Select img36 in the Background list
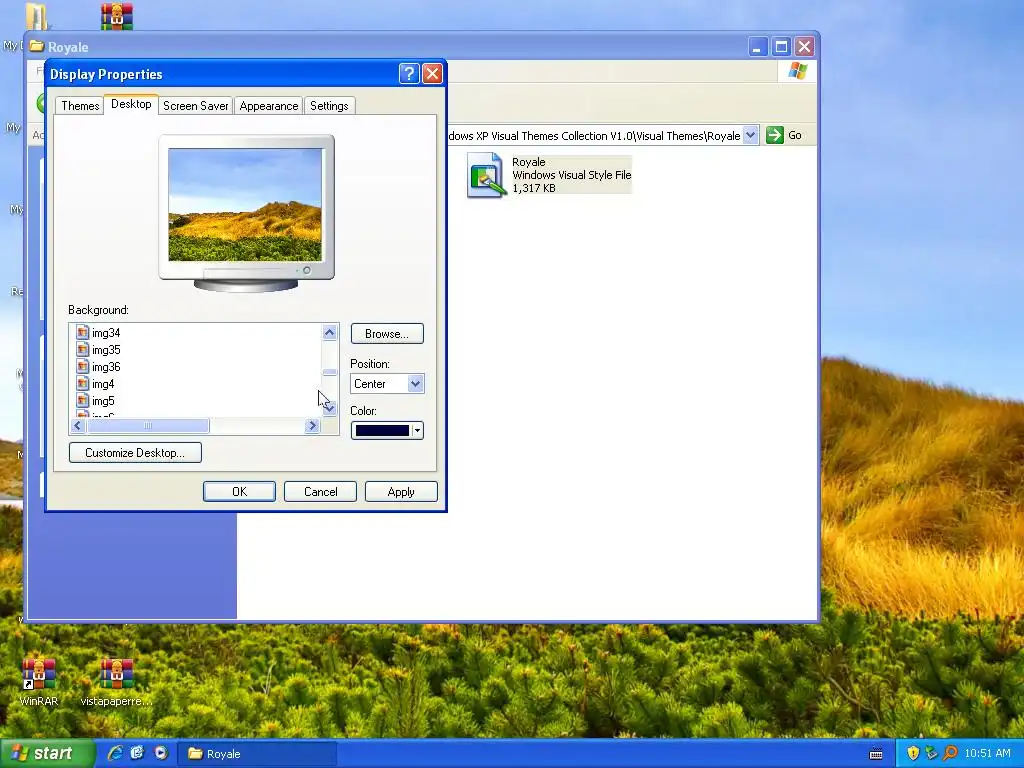1024x768 pixels. pyautogui.click(x=106, y=367)
